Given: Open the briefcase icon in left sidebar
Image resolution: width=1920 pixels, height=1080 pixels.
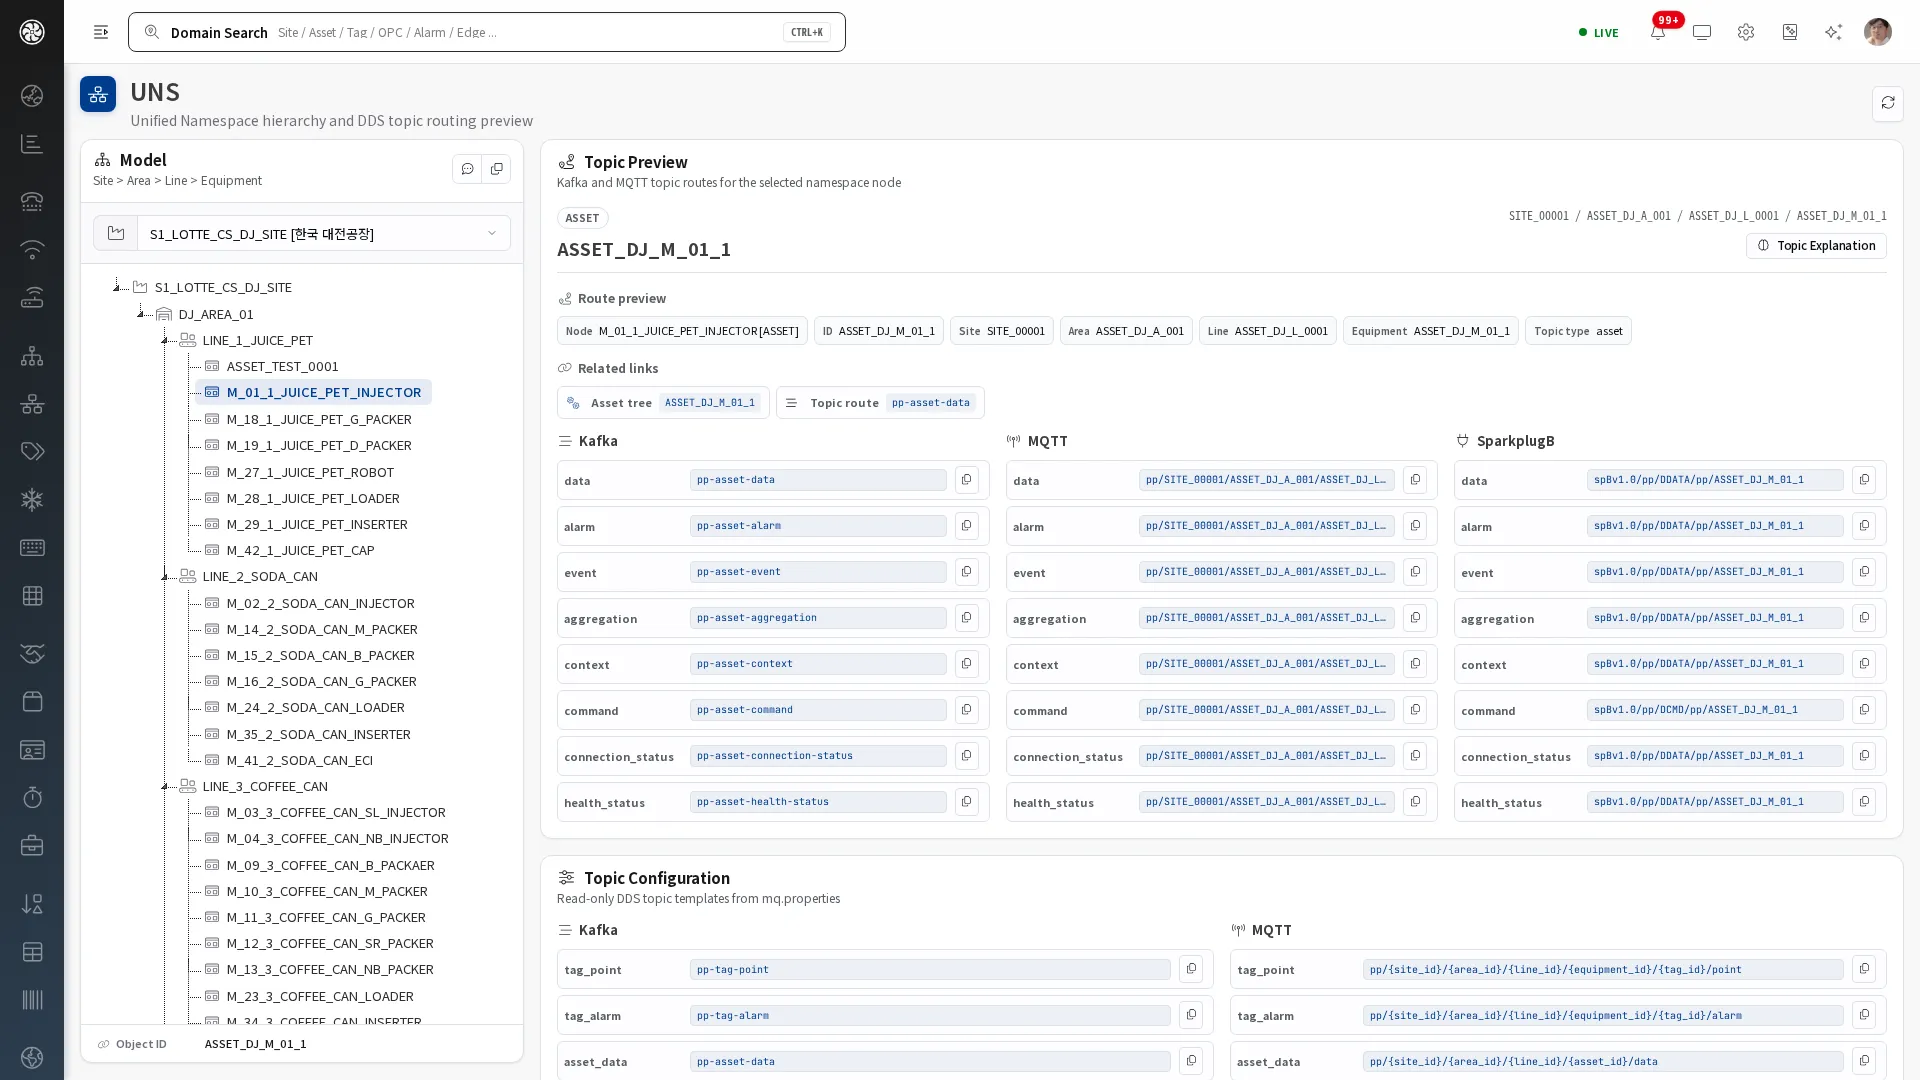Looking at the screenshot, I should [32, 845].
